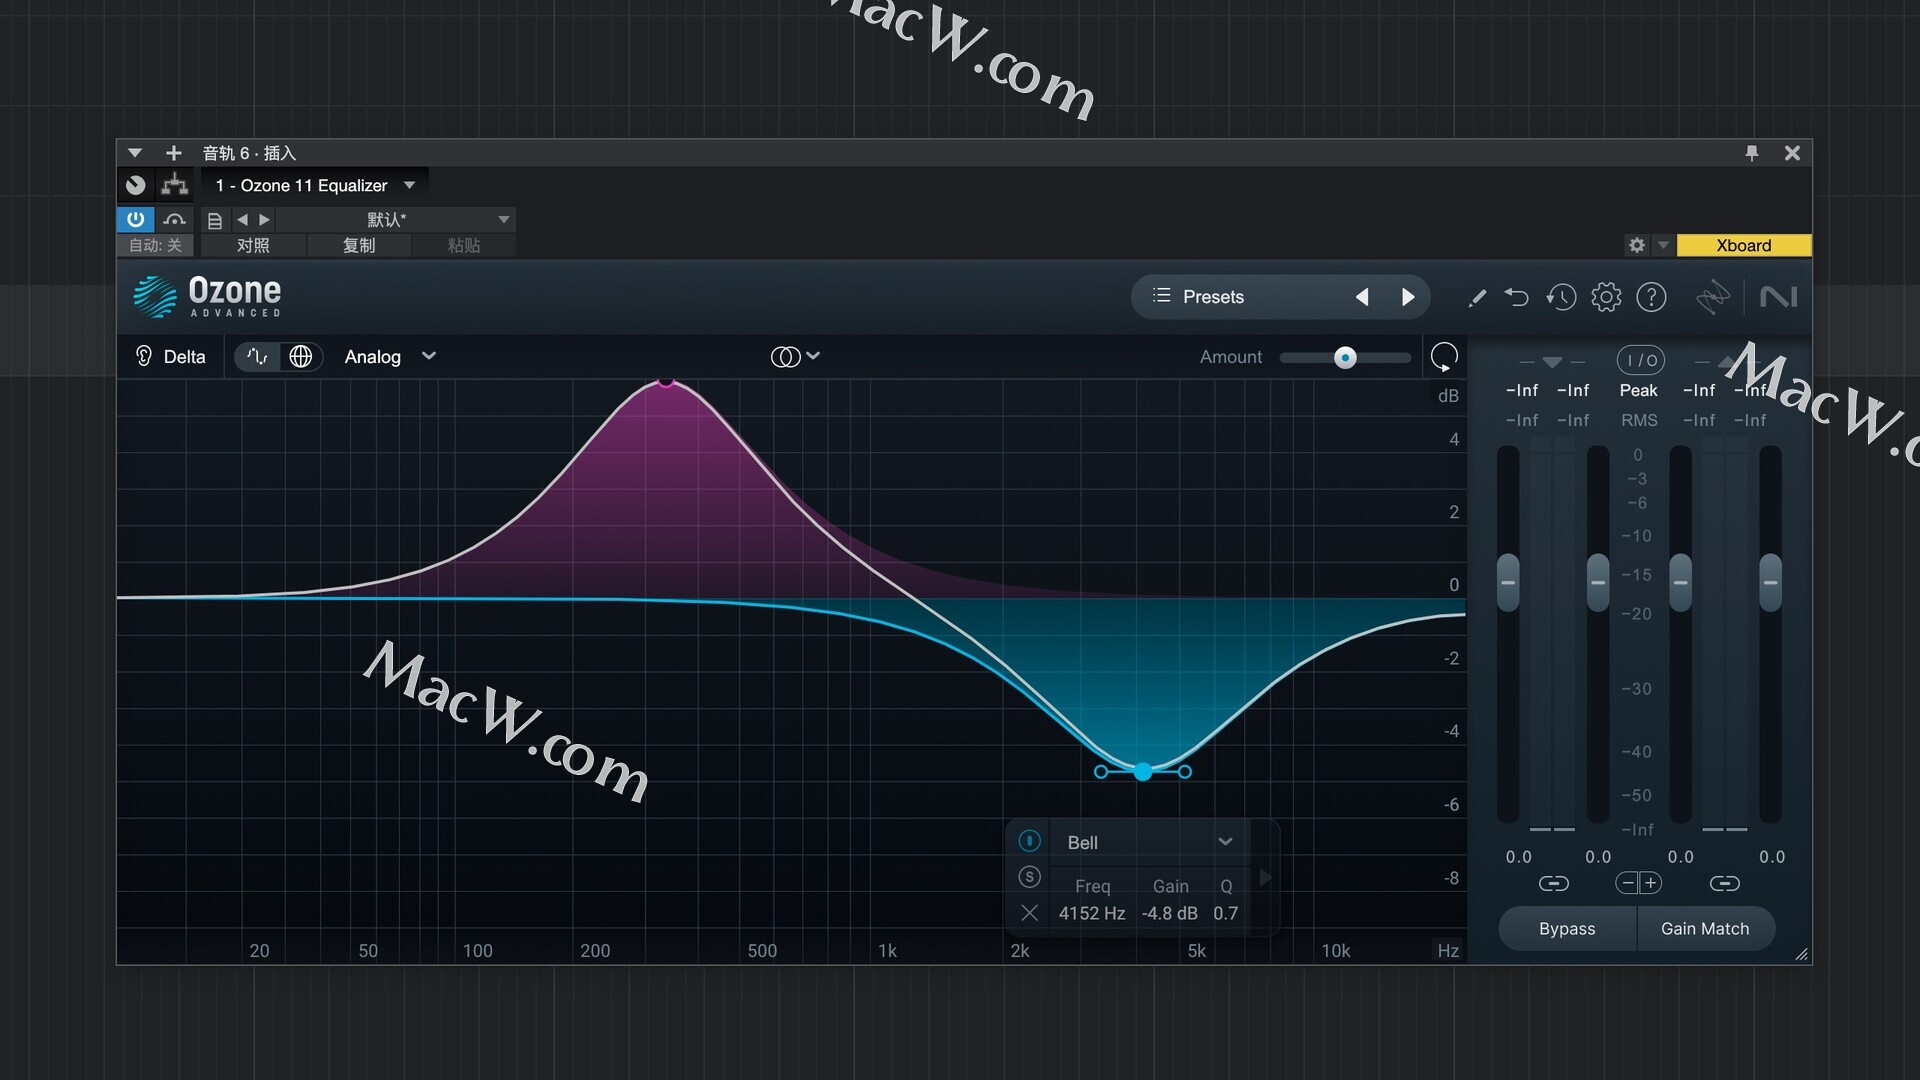Expand the band panel side arrow
1920x1080 pixels.
coord(1265,877)
